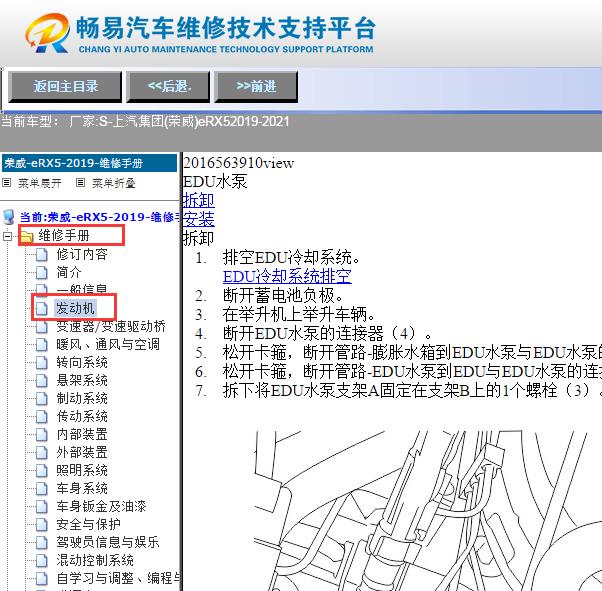The width and height of the screenshot is (602, 591).
Task: Click the page icon beside 车身系统
Action: pos(41,489)
